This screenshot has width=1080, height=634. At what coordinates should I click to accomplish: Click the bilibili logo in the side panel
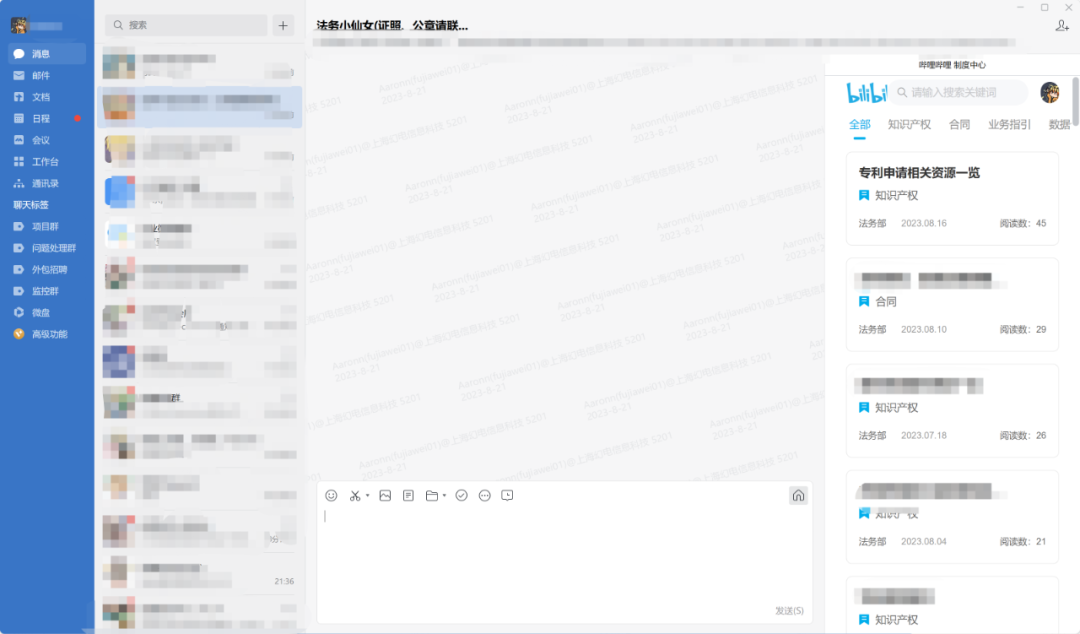pyautogui.click(x=866, y=92)
